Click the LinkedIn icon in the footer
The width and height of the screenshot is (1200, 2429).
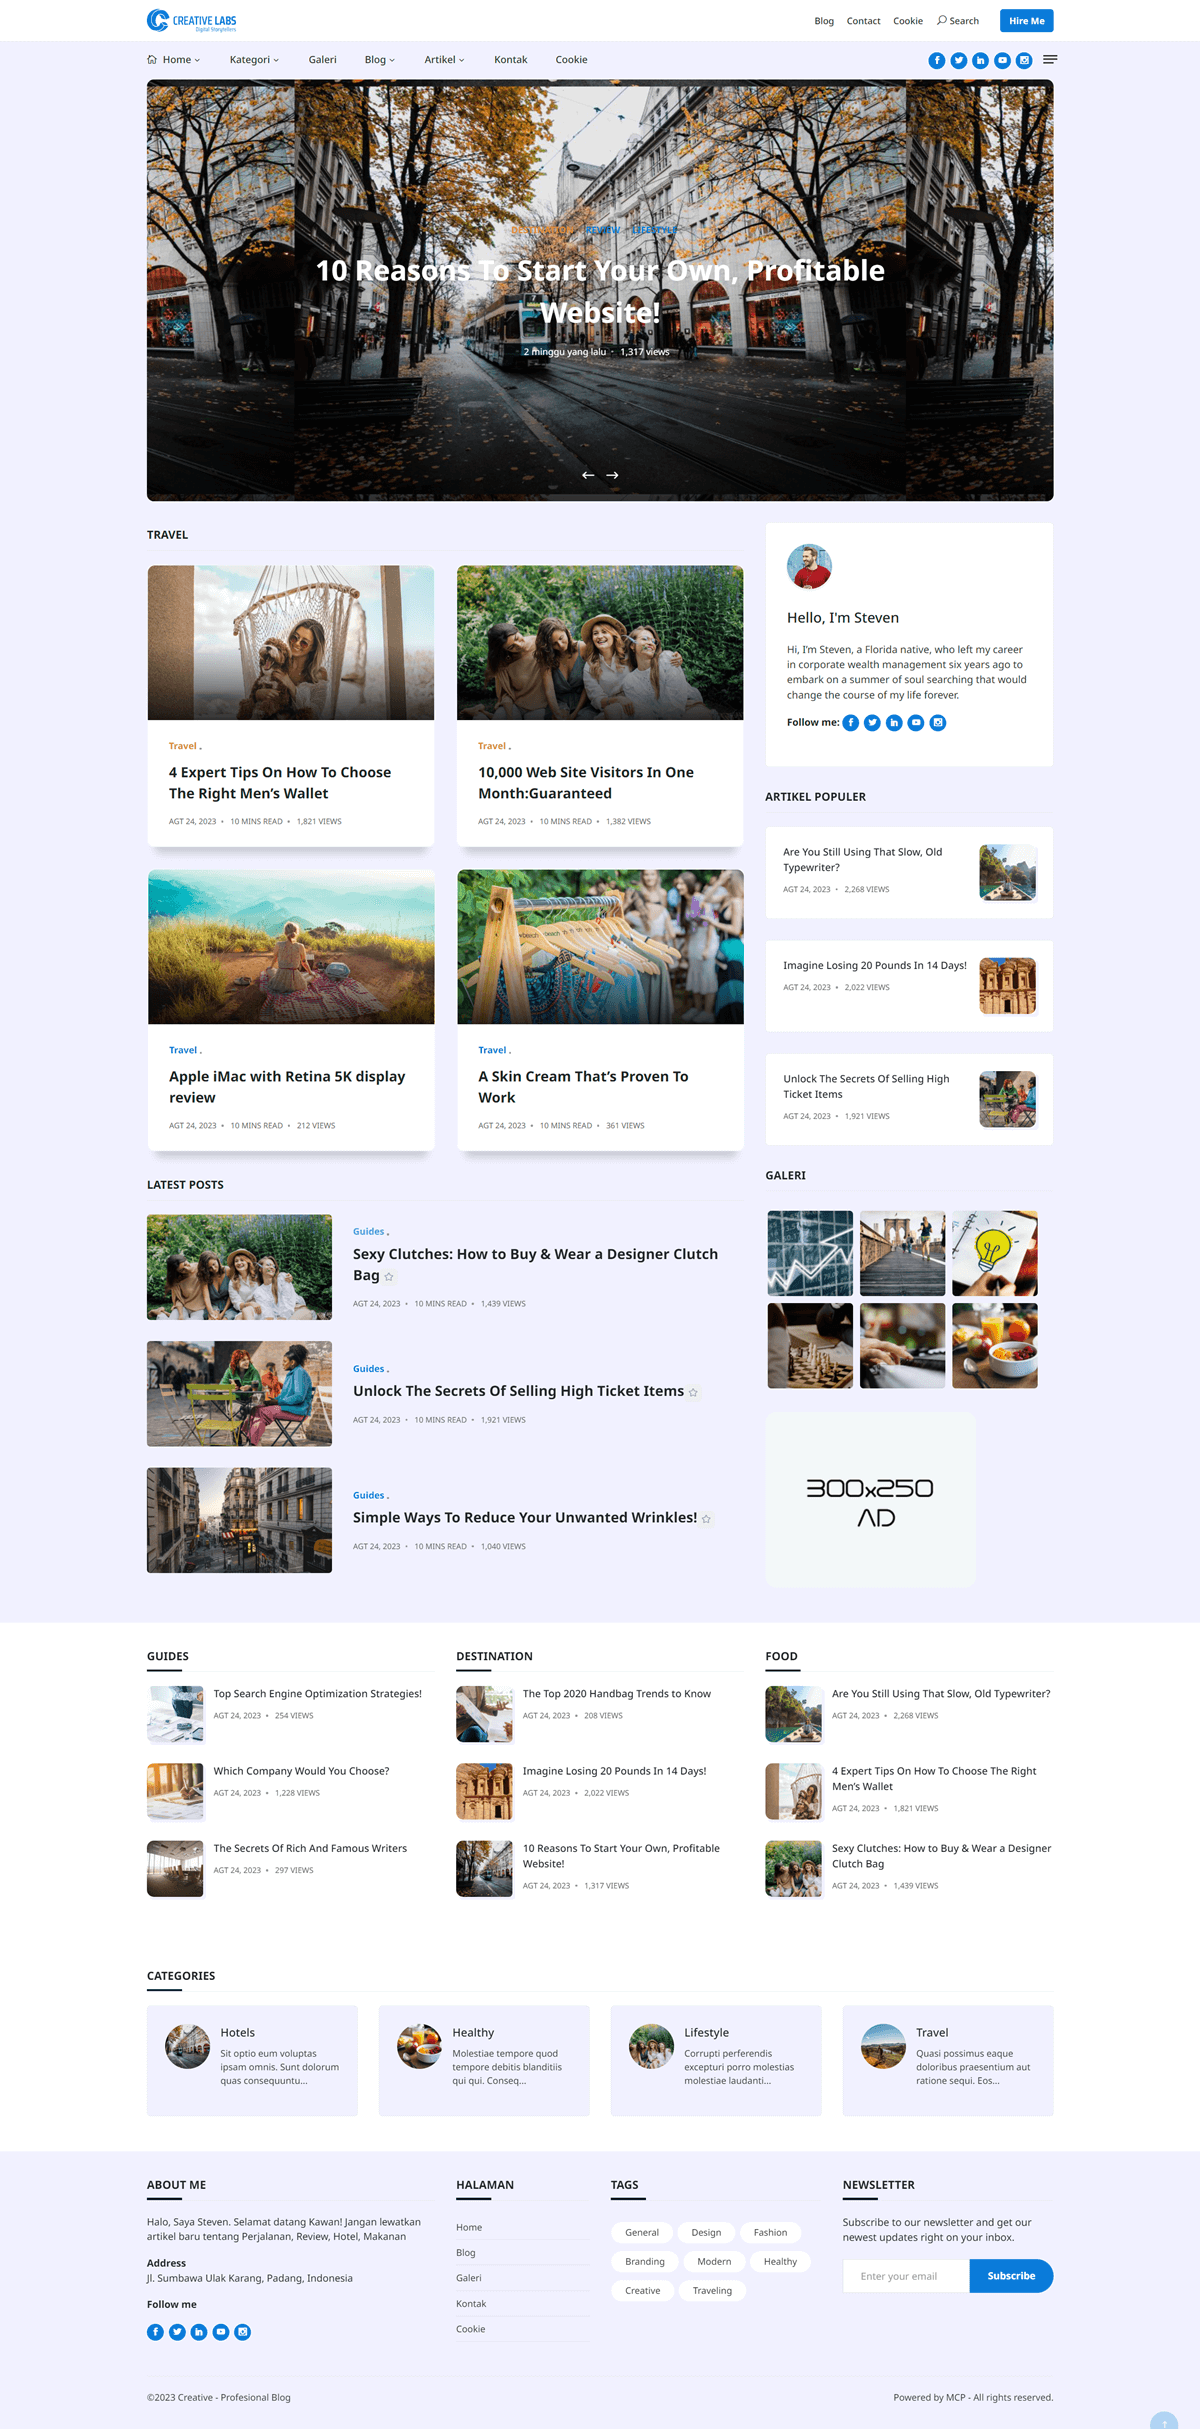tap(199, 2332)
